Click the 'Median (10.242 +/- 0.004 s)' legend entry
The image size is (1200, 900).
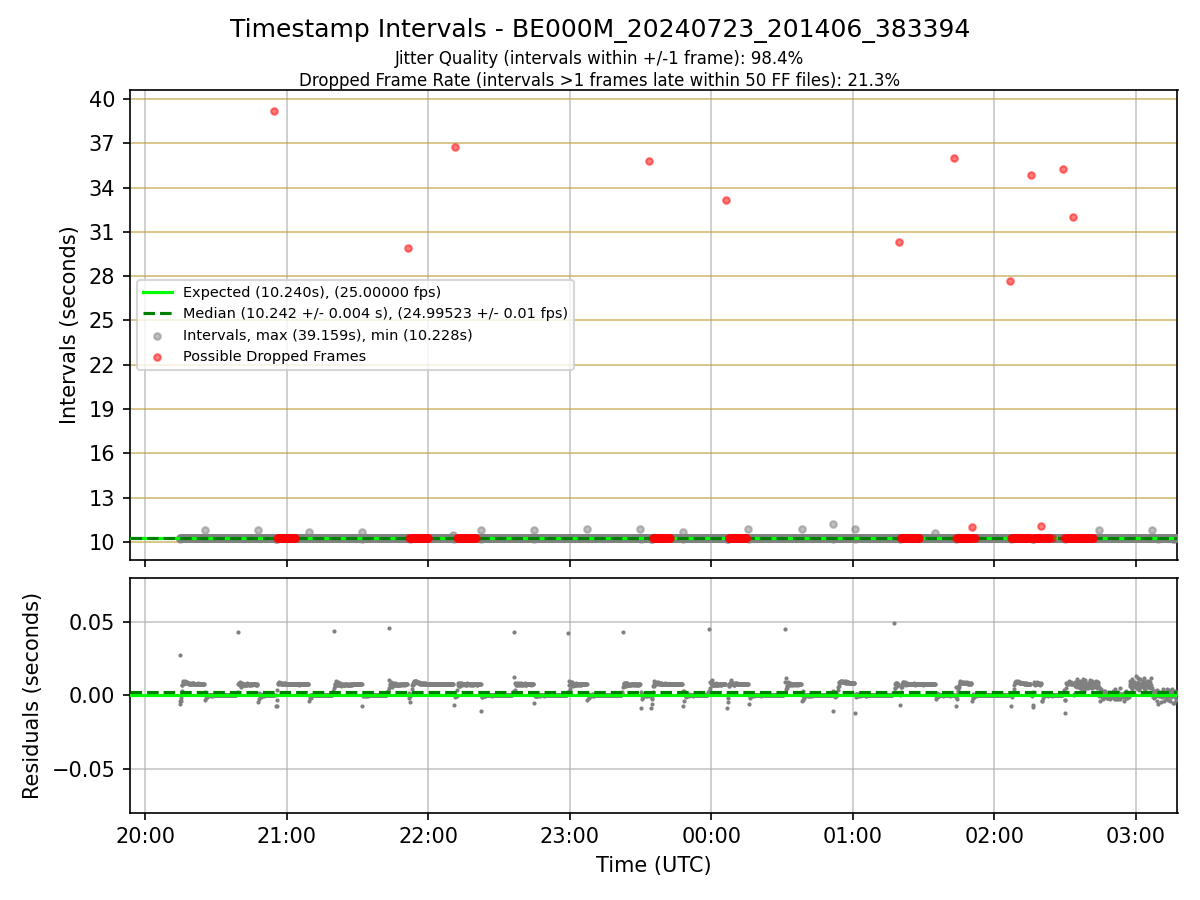[375, 313]
